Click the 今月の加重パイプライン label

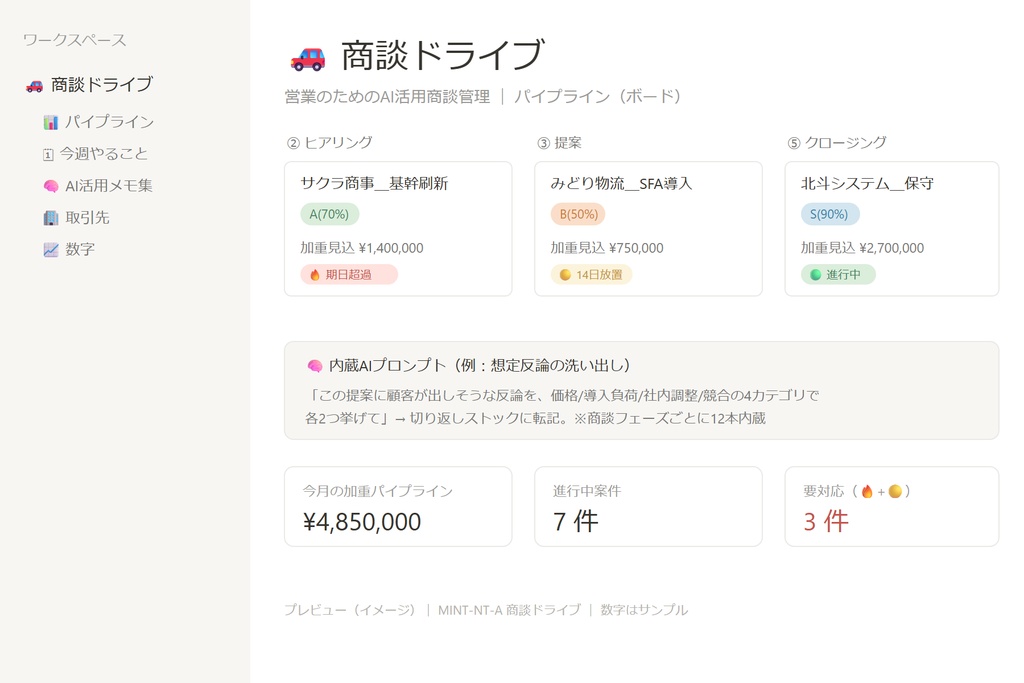[x=377, y=491]
